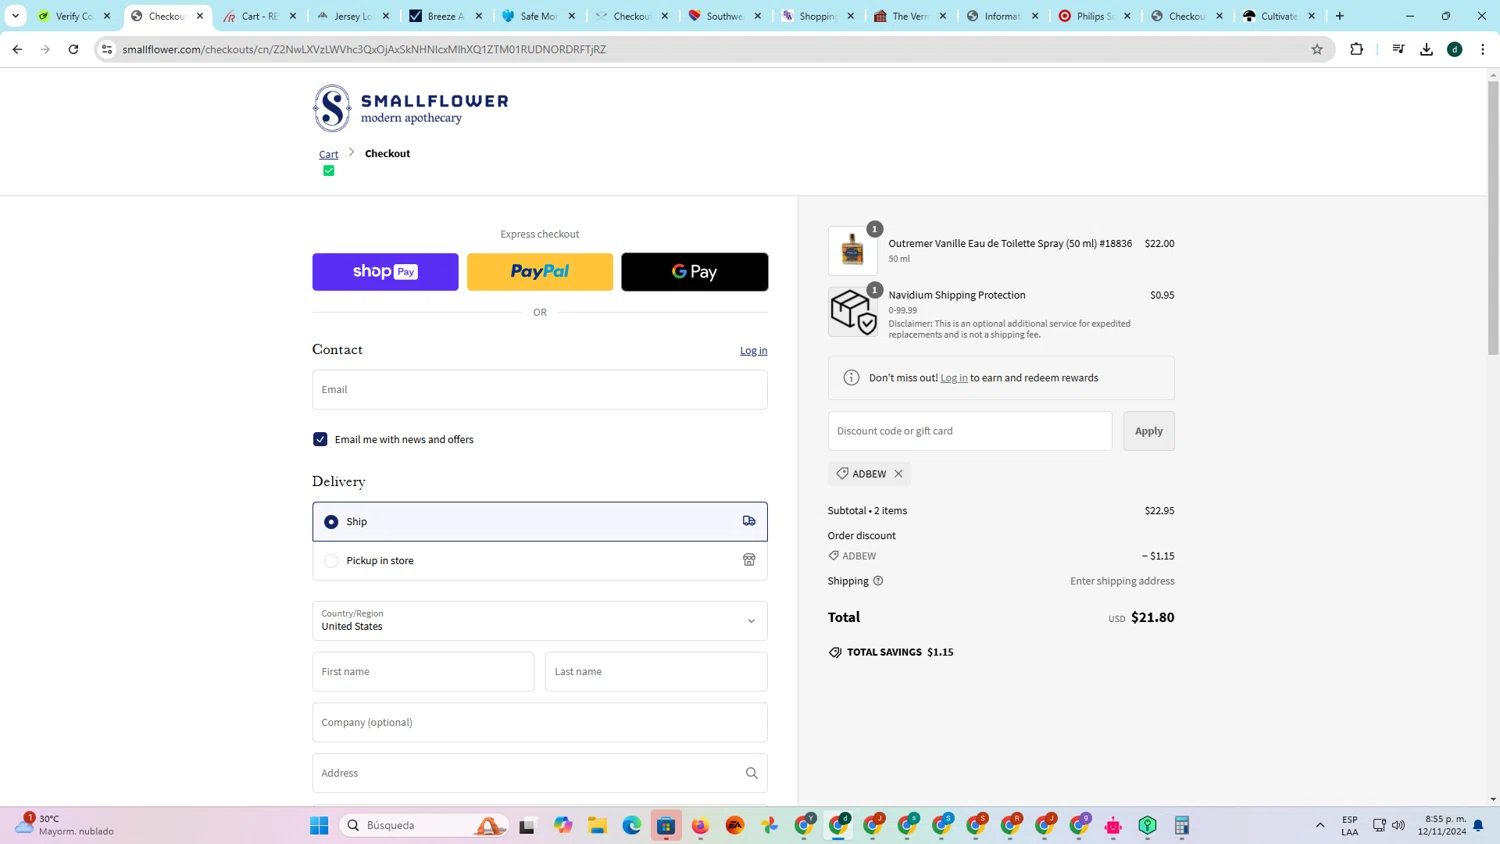Go to Cart breadcrumb link
This screenshot has width=1500, height=844.
point(328,154)
